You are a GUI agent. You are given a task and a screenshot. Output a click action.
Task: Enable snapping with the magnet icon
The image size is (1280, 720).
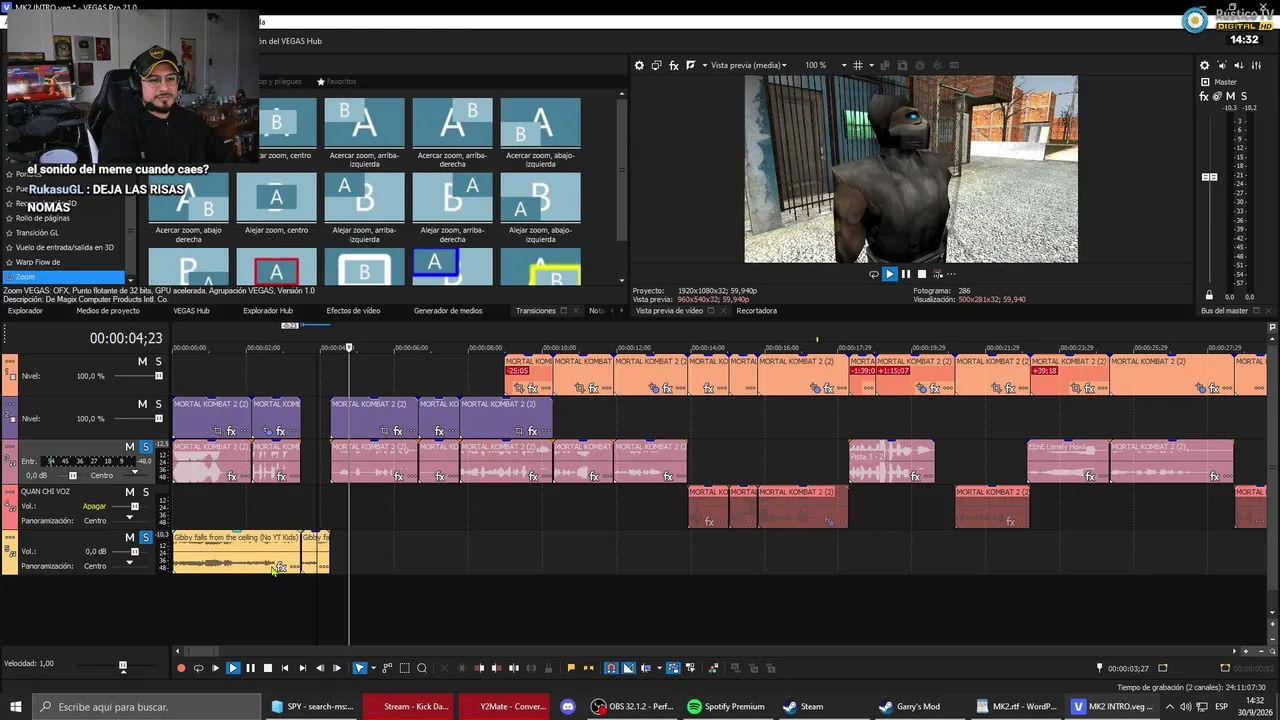point(611,668)
